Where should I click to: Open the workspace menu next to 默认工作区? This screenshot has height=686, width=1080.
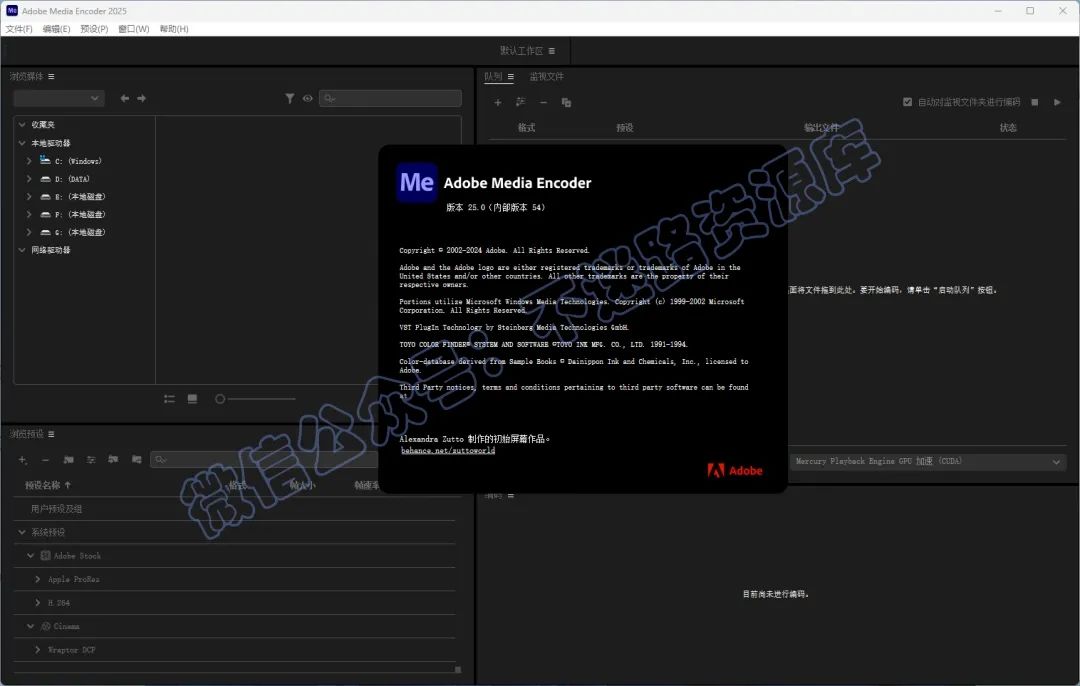(552, 51)
